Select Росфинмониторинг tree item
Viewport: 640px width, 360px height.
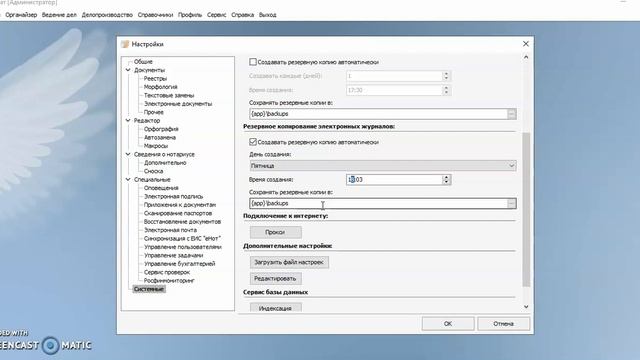(169, 281)
